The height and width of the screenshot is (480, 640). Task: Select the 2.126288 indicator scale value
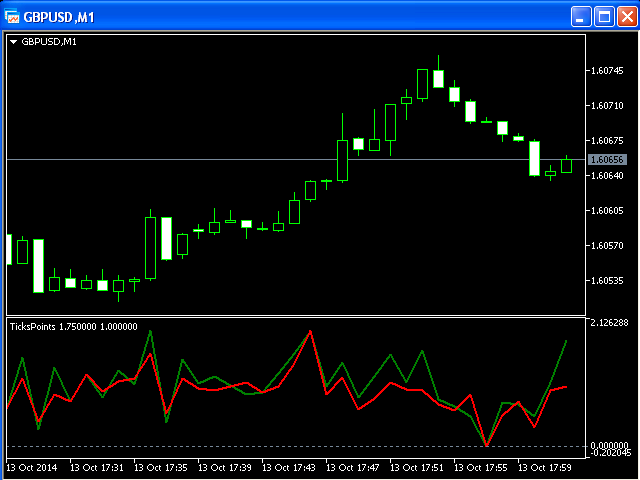(x=608, y=323)
